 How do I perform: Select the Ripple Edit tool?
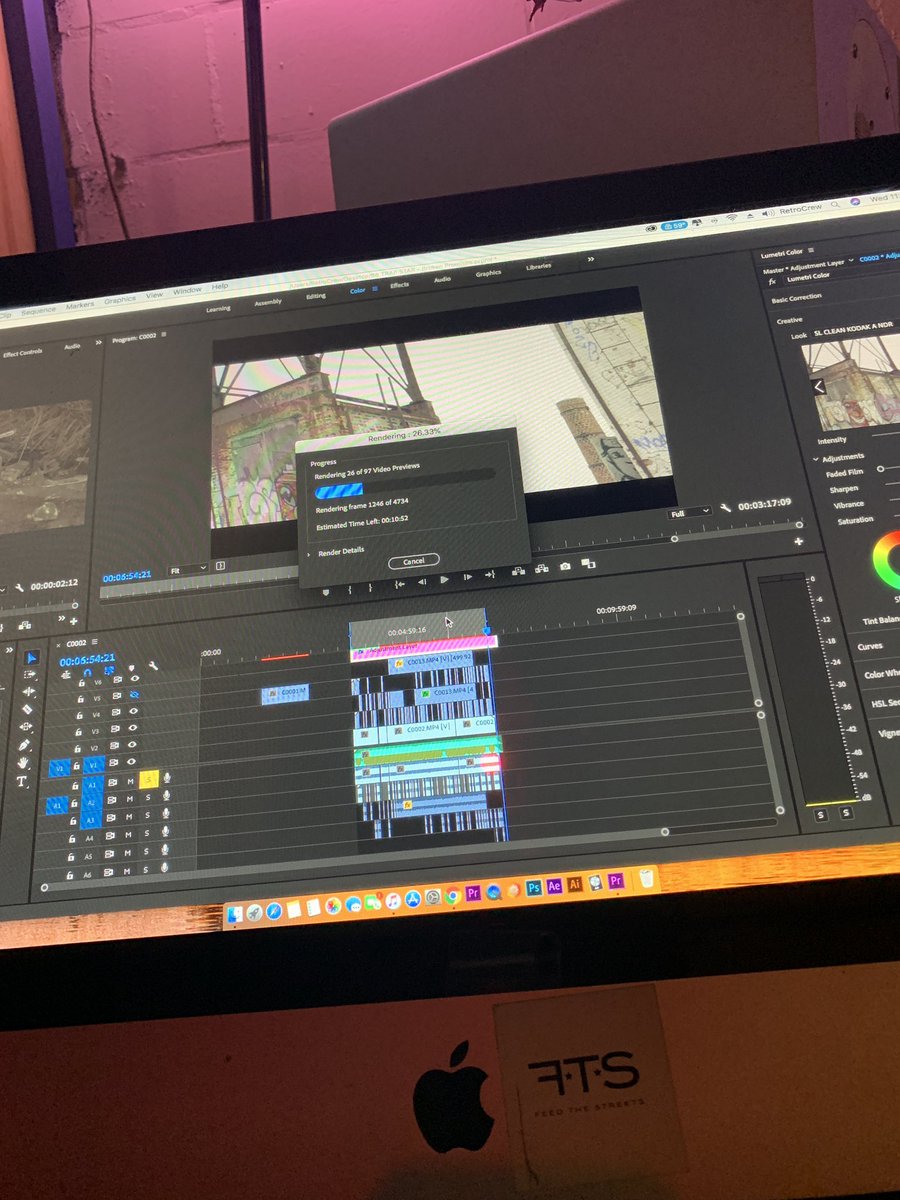[29, 691]
